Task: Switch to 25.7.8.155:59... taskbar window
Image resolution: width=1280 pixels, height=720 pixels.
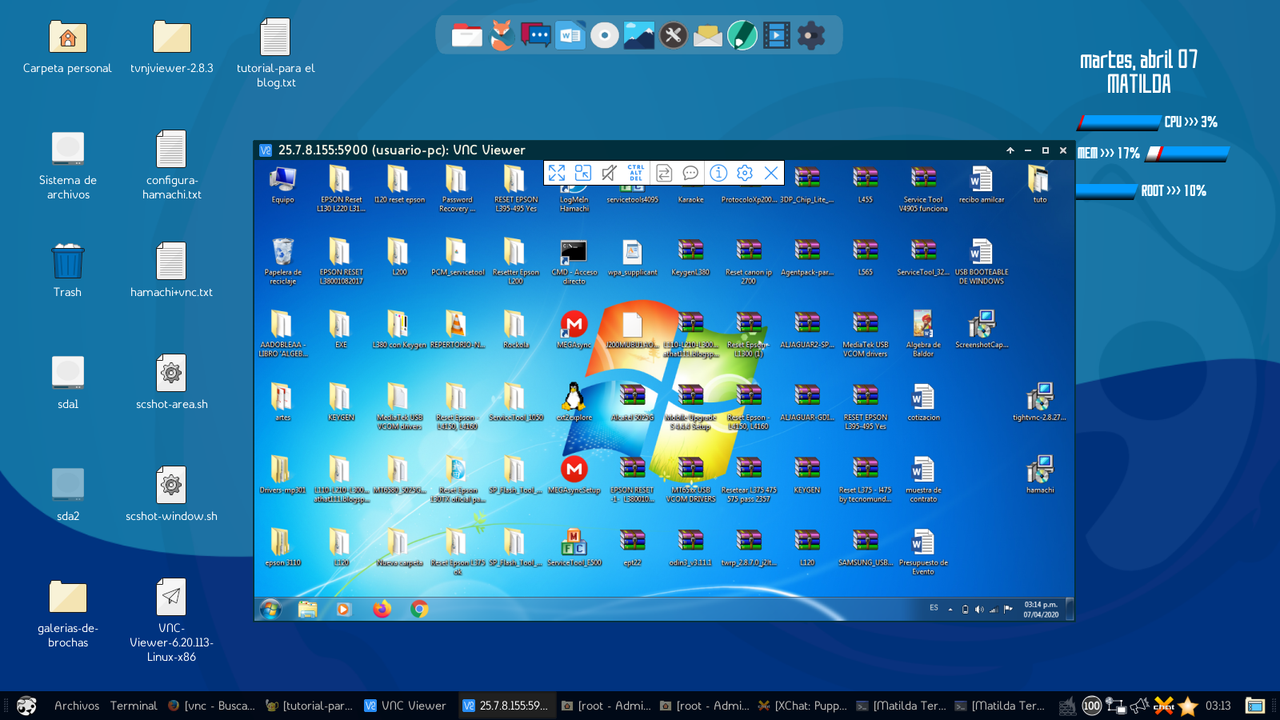Action: [505, 706]
